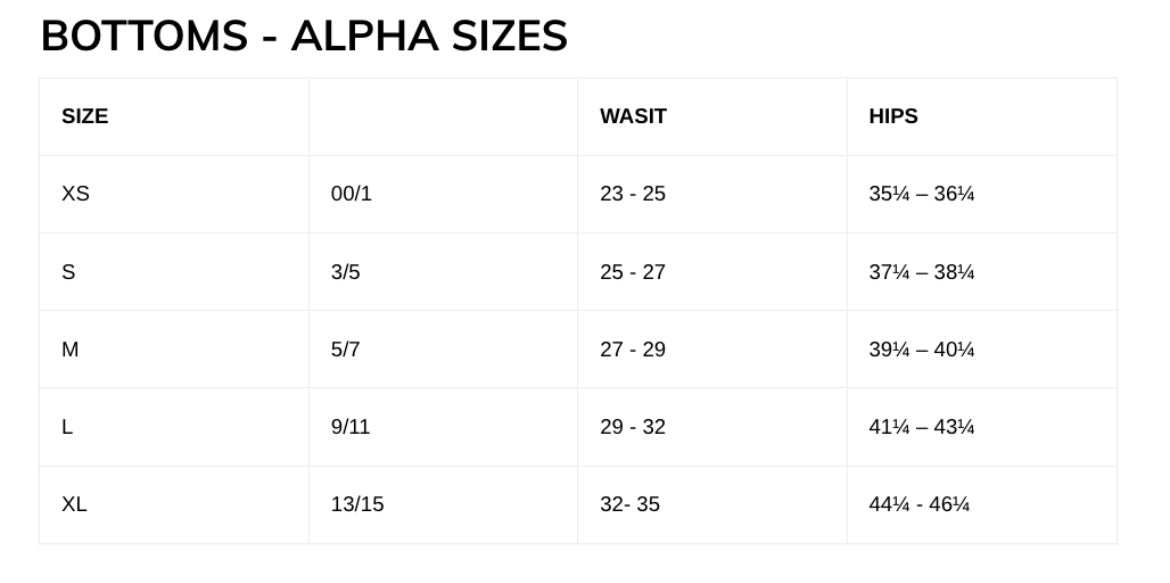Select the 37¼ – 38¼ hips cell
The width and height of the screenshot is (1170, 583).
[x=982, y=272]
